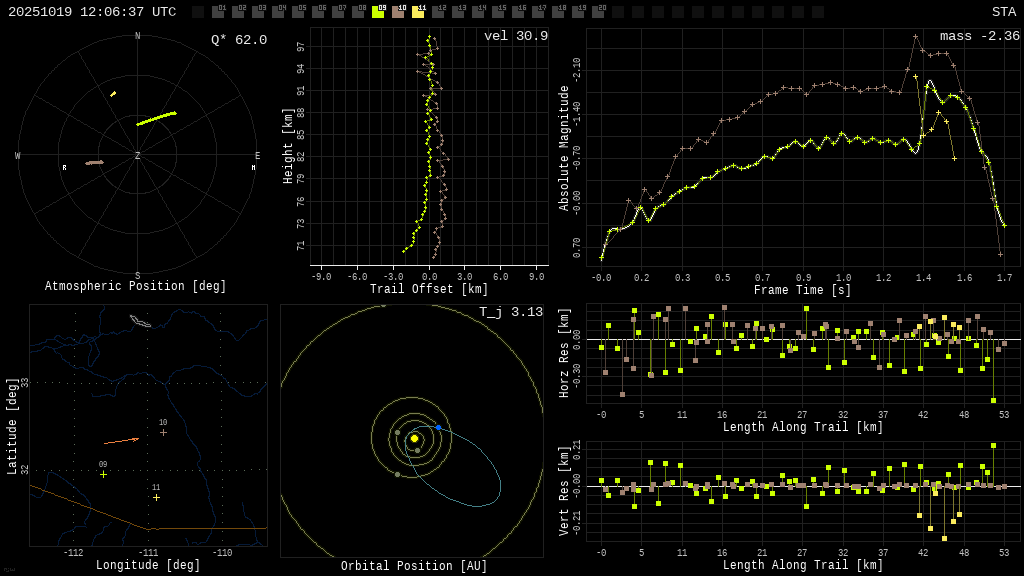The width and height of the screenshot is (1024, 576).
Task: Click the T_j 3.13 value label
Action: click(510, 312)
